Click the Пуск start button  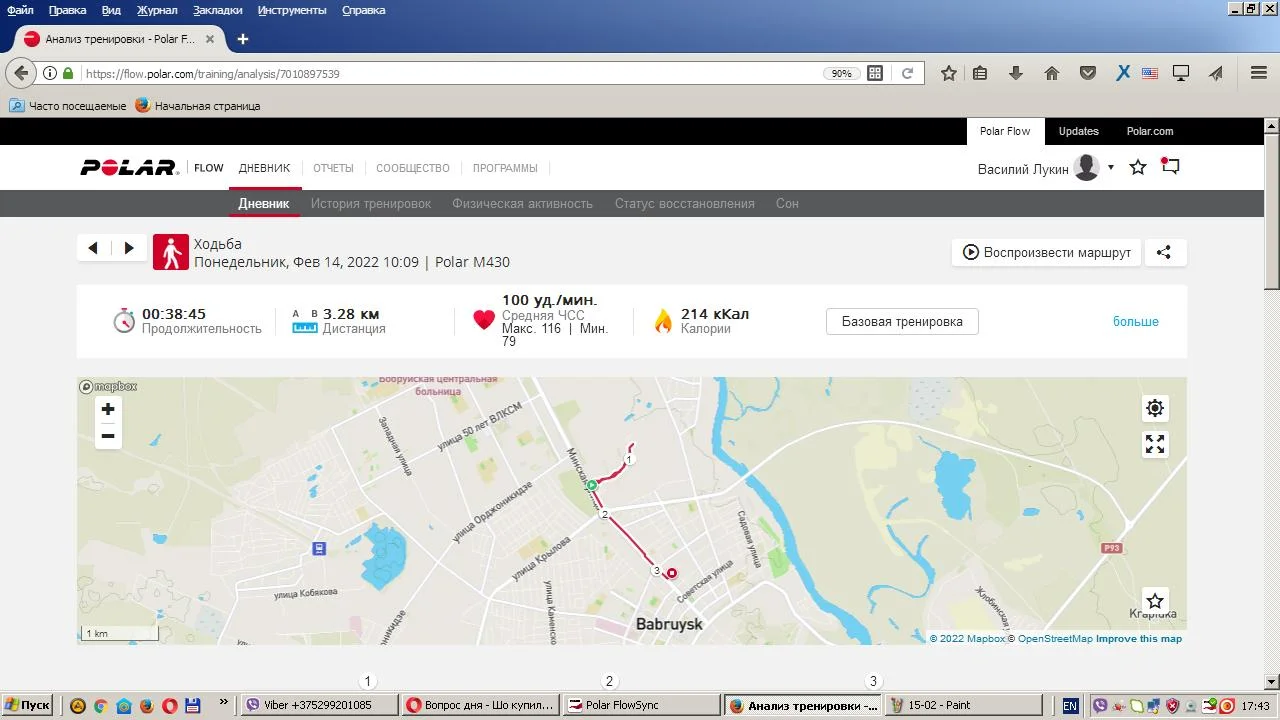[27, 705]
